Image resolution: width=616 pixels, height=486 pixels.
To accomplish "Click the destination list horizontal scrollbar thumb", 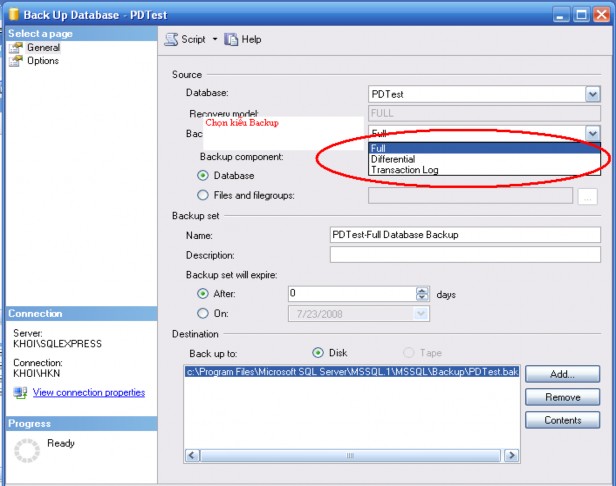I will (x=350, y=455).
